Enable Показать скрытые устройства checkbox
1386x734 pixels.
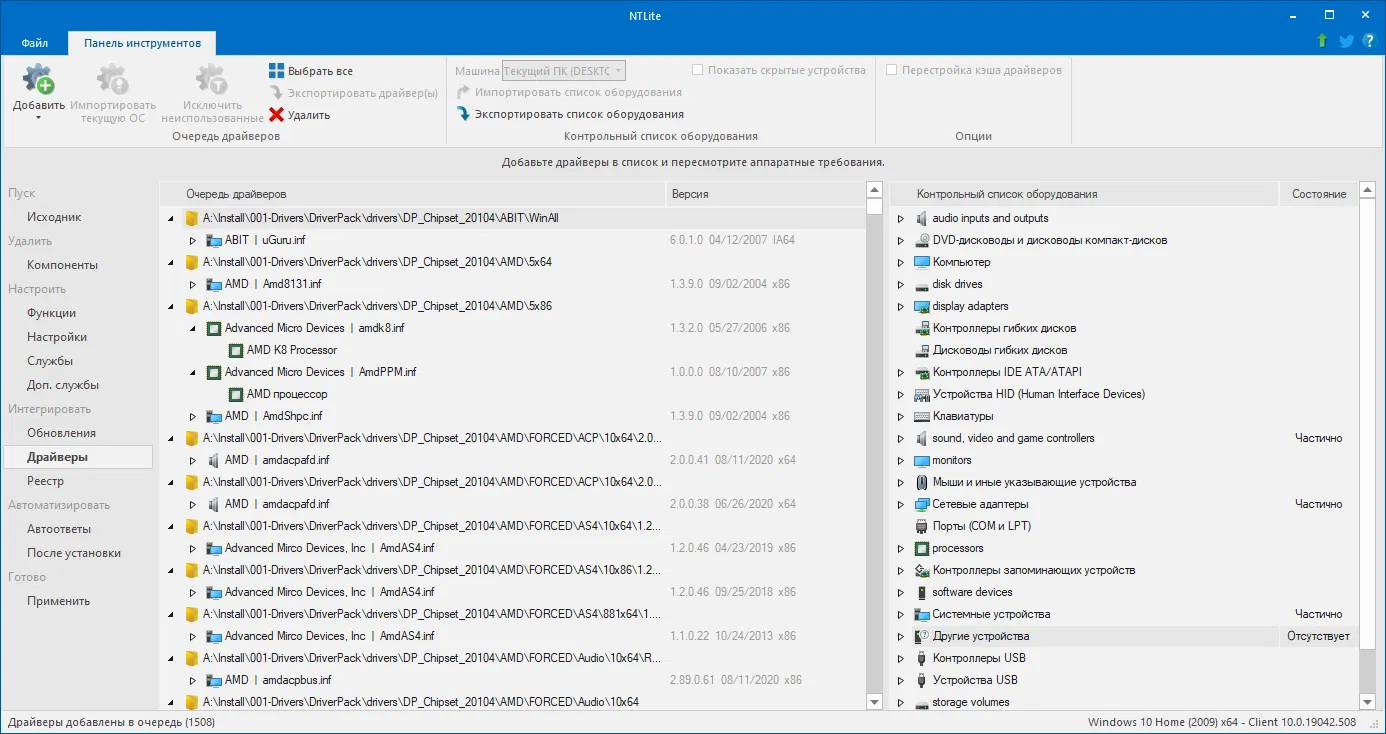(x=698, y=70)
